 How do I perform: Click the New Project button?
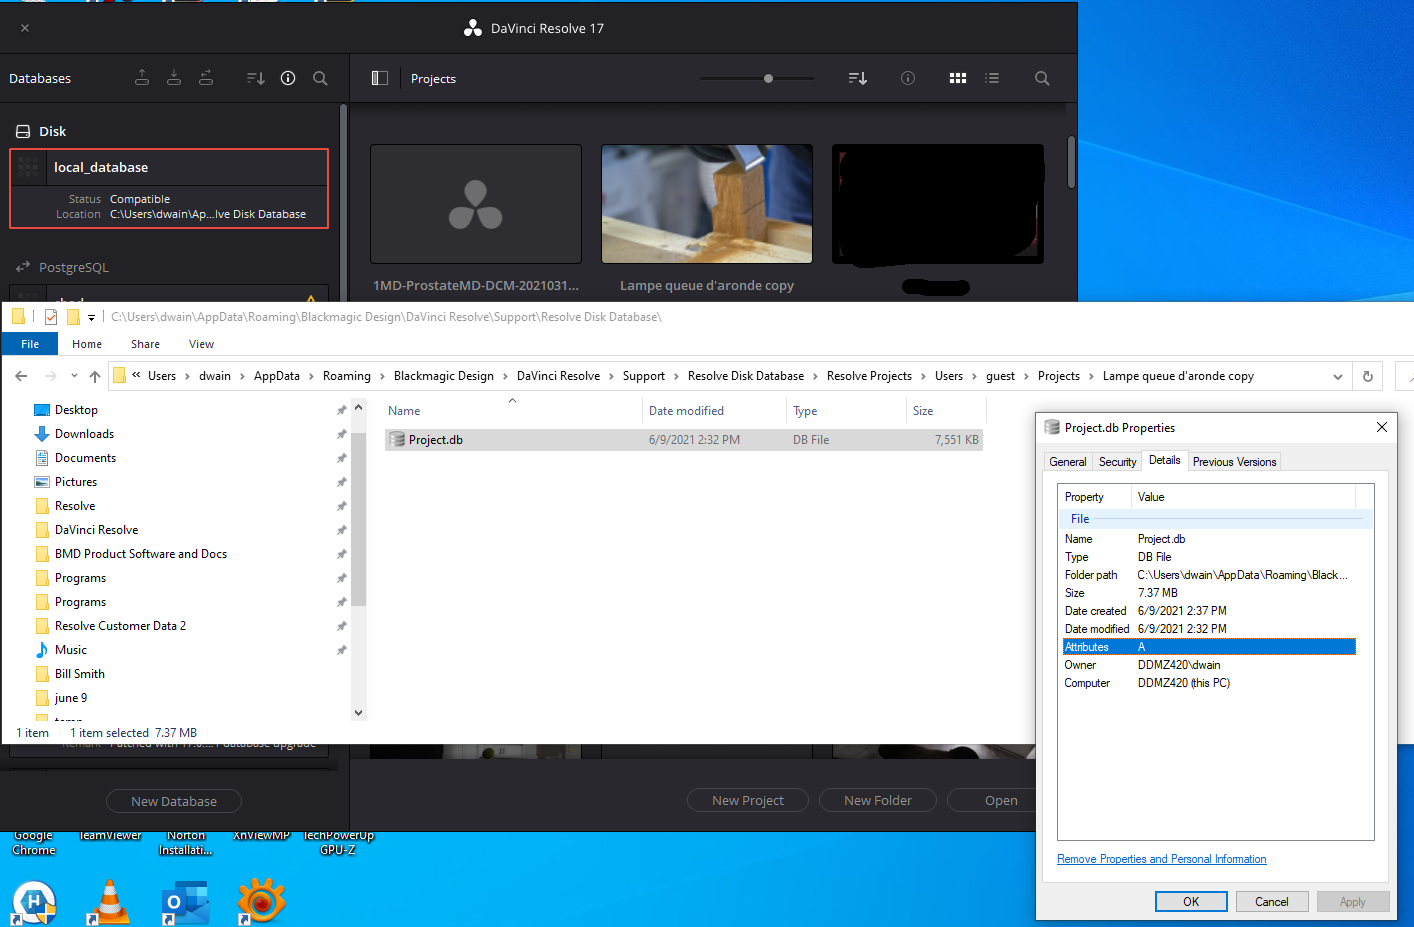click(x=748, y=800)
